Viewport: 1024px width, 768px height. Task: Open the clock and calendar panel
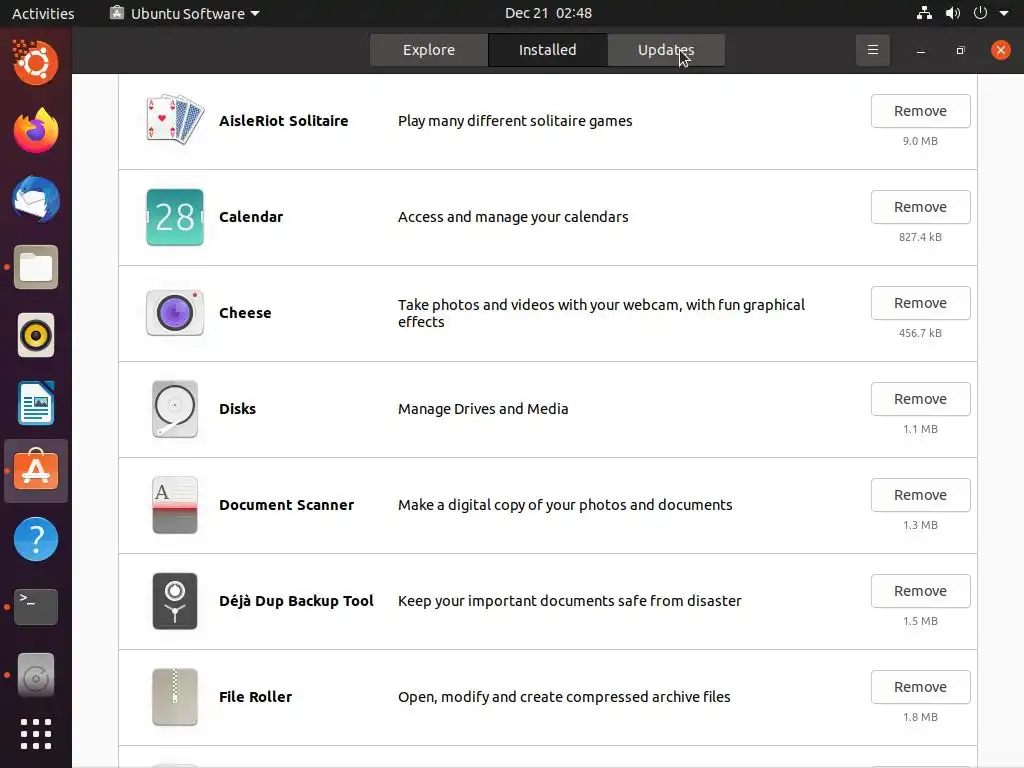coord(548,13)
